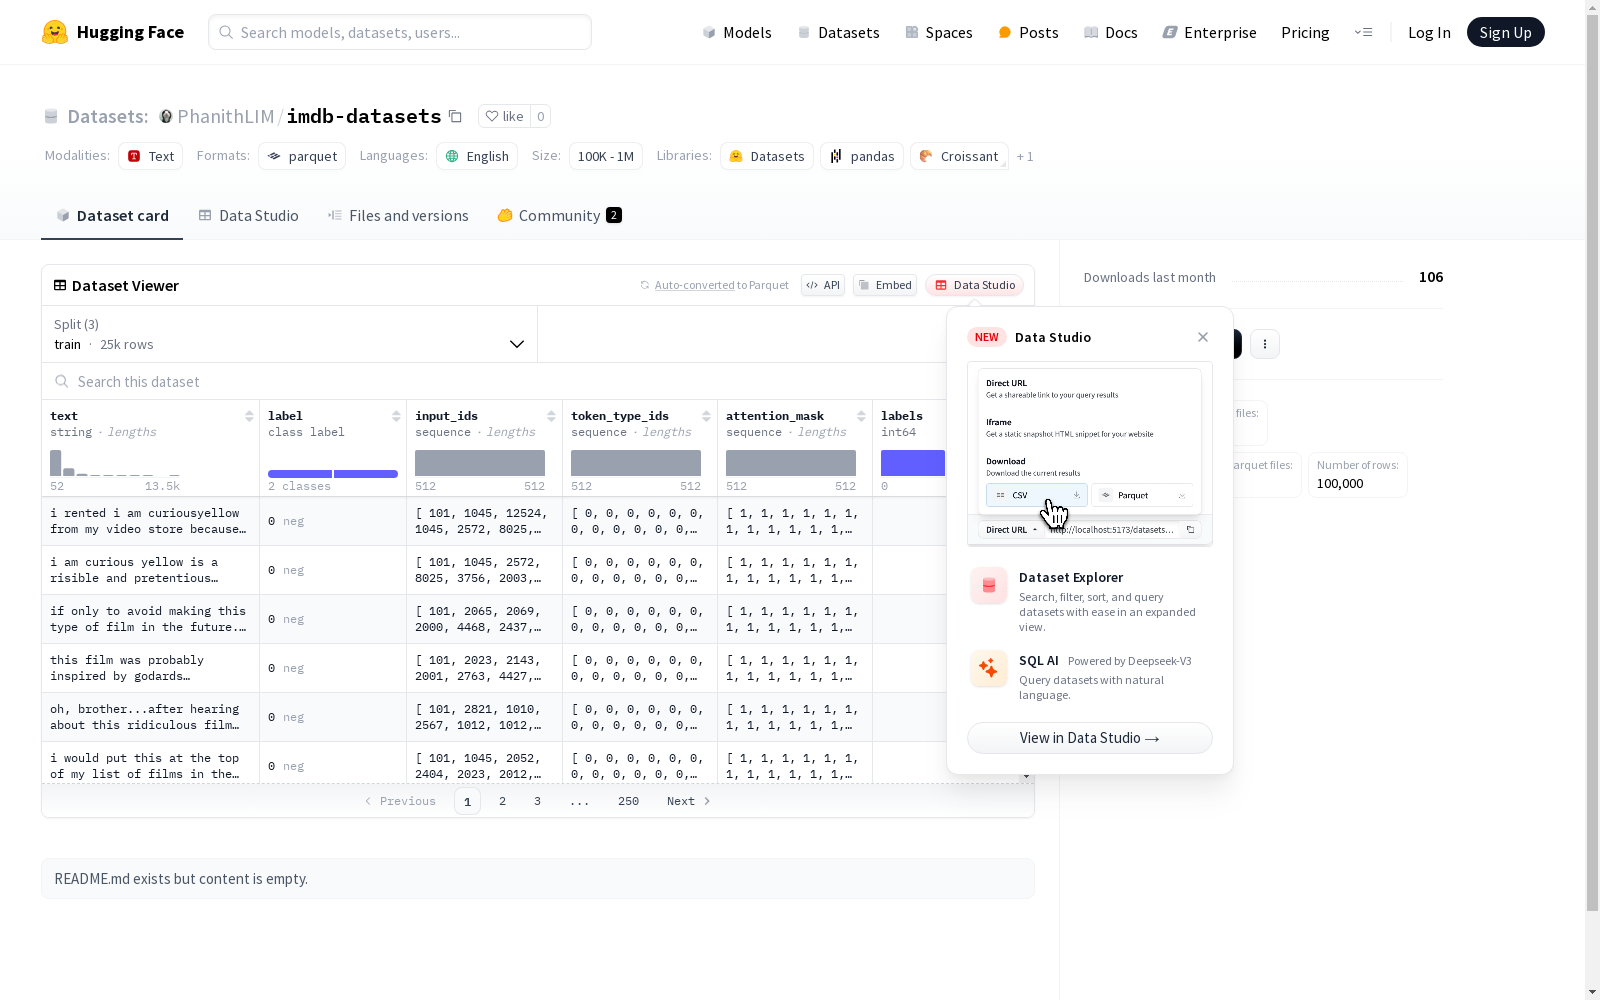Click the text lengths histogram
The height and width of the screenshot is (1000, 1600).
(x=115, y=463)
